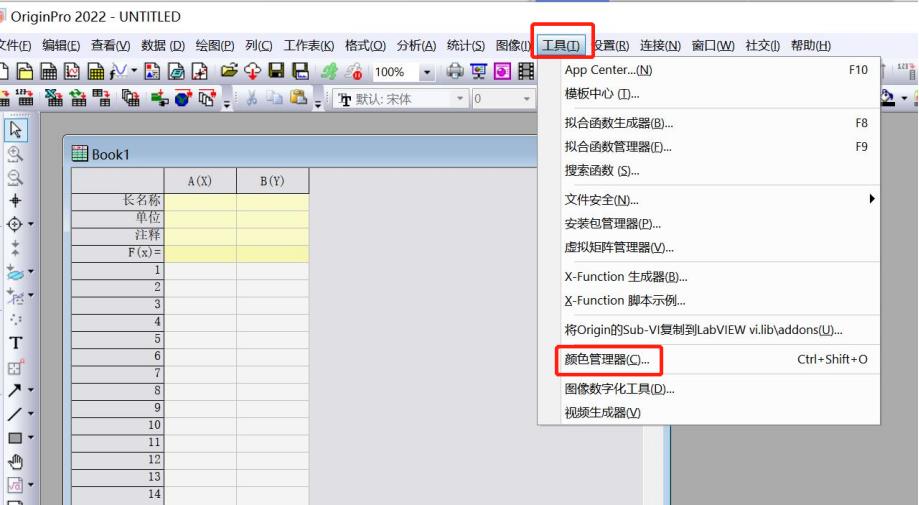The height and width of the screenshot is (505, 919).
Task: Open the 帮助(H) menu
Action: click(x=811, y=46)
